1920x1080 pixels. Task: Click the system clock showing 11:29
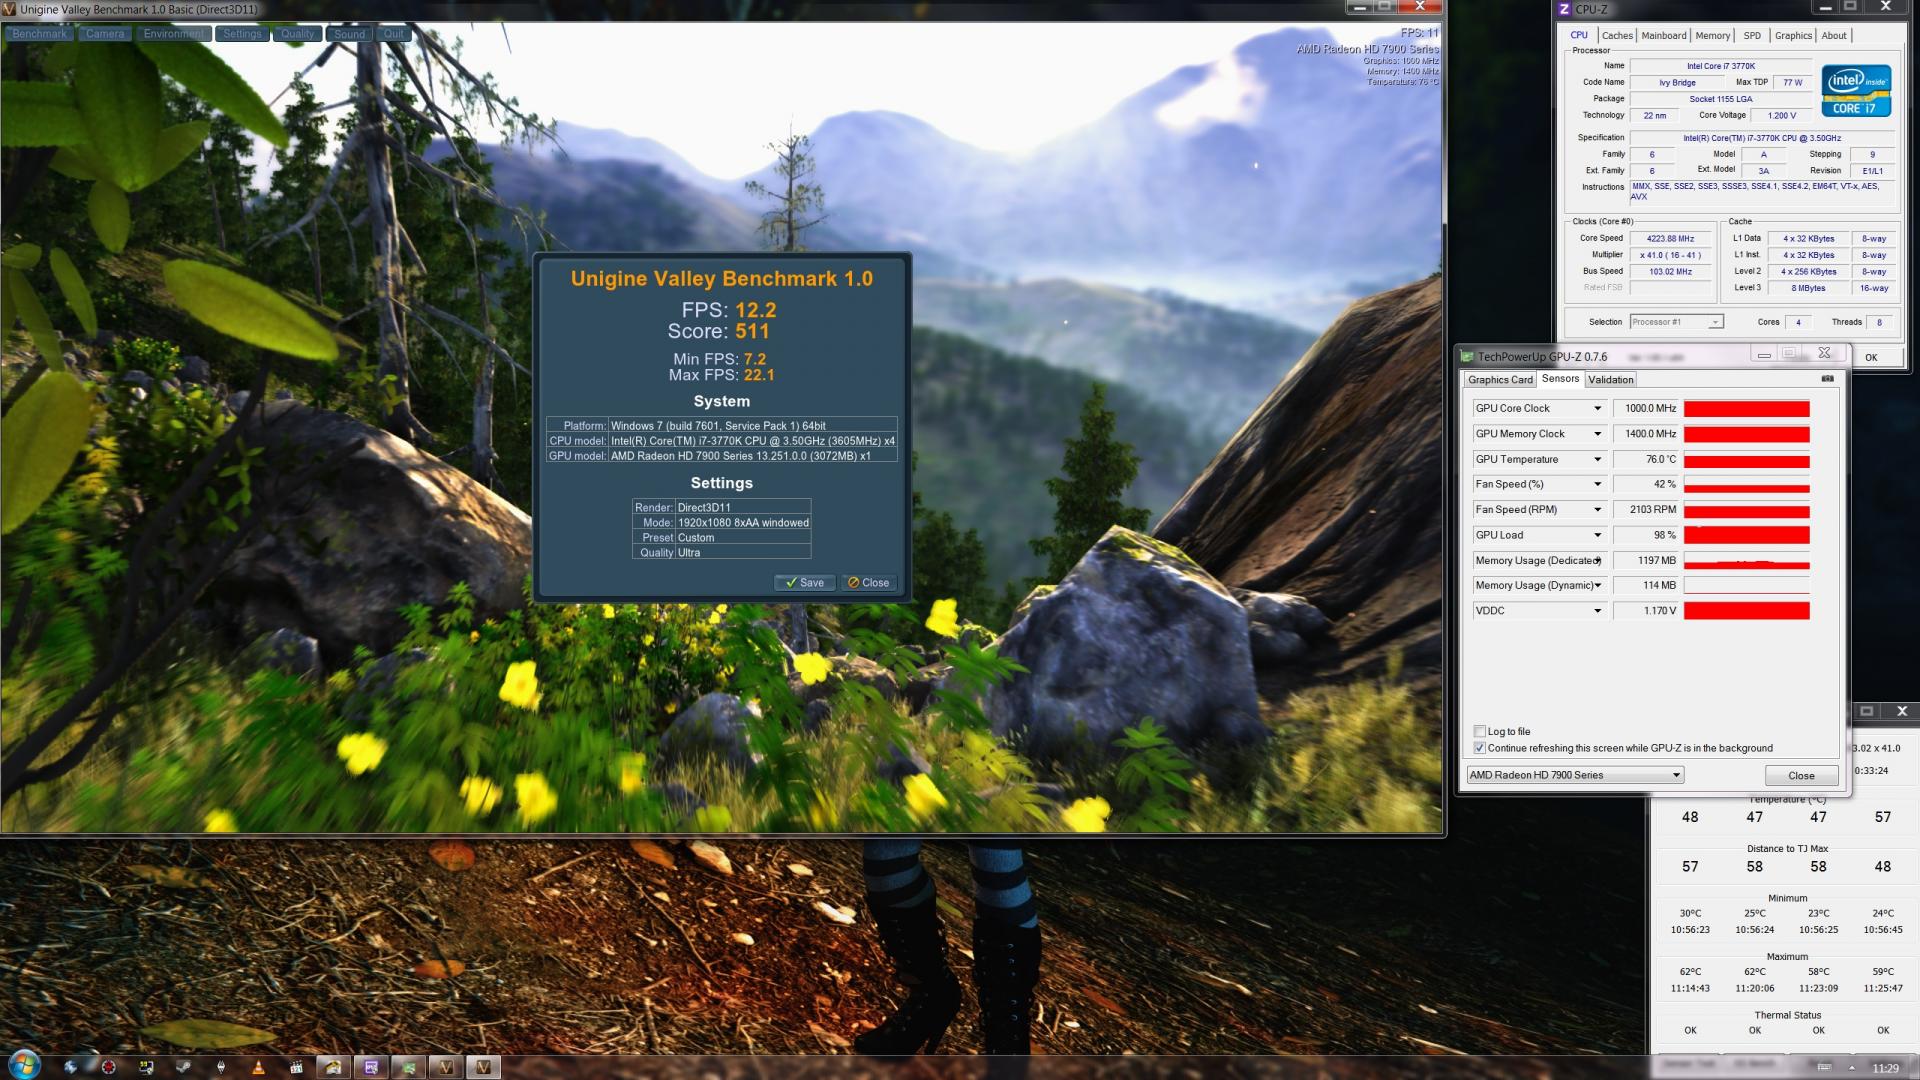[1885, 1068]
